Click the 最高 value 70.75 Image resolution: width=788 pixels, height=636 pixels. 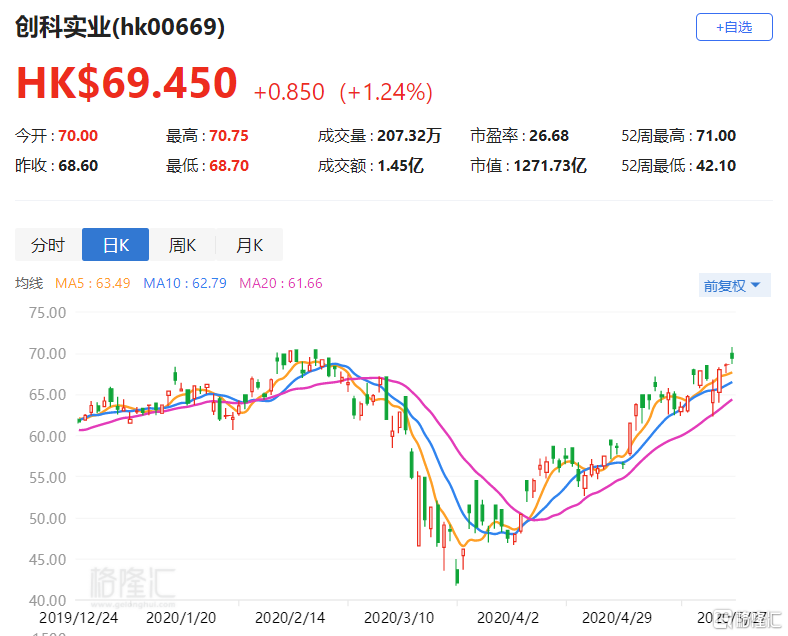[x=229, y=136]
